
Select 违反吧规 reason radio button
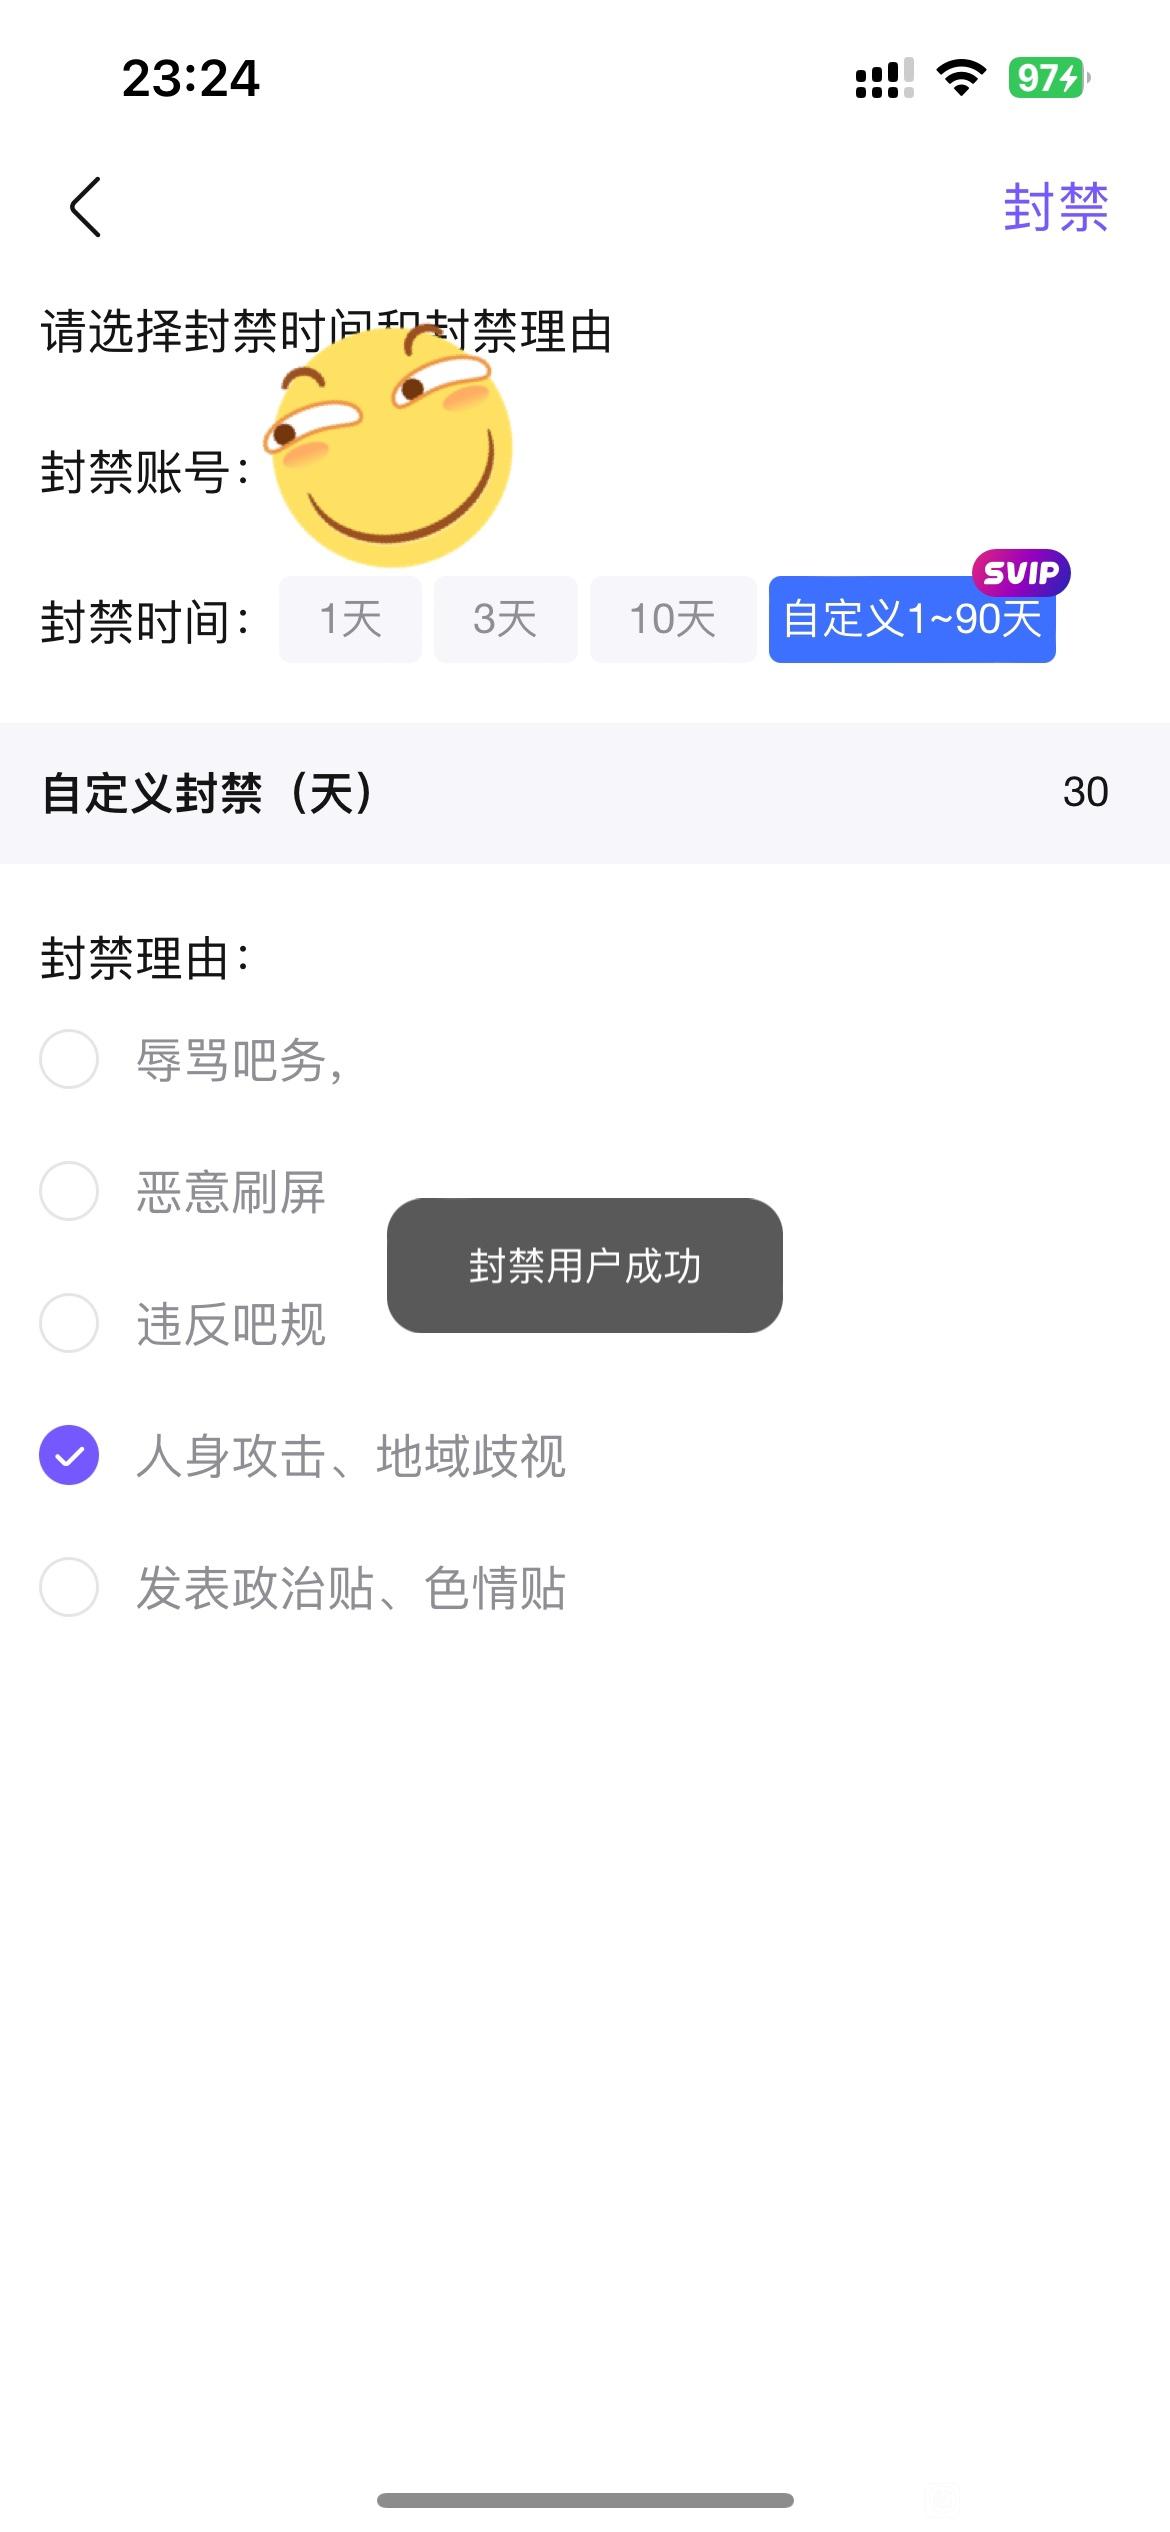click(69, 1323)
